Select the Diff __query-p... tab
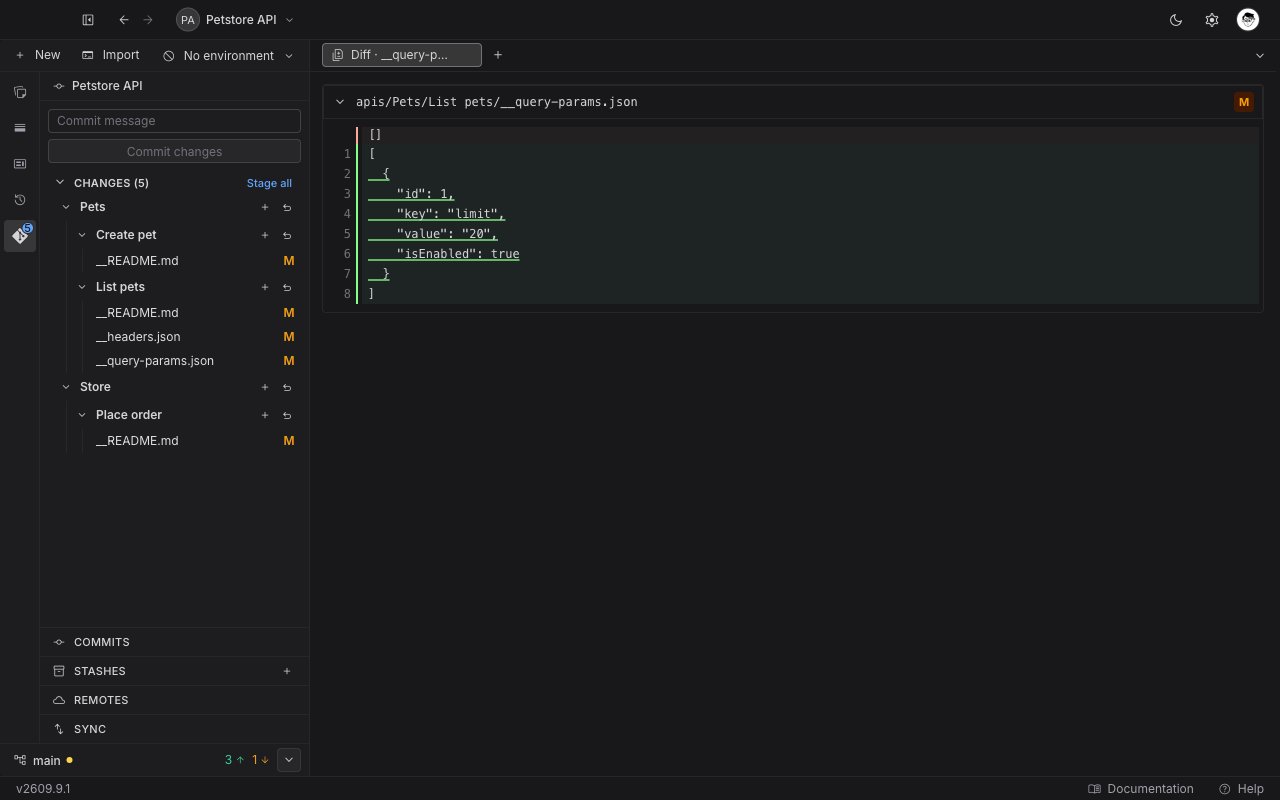The height and width of the screenshot is (800, 1280). point(402,55)
